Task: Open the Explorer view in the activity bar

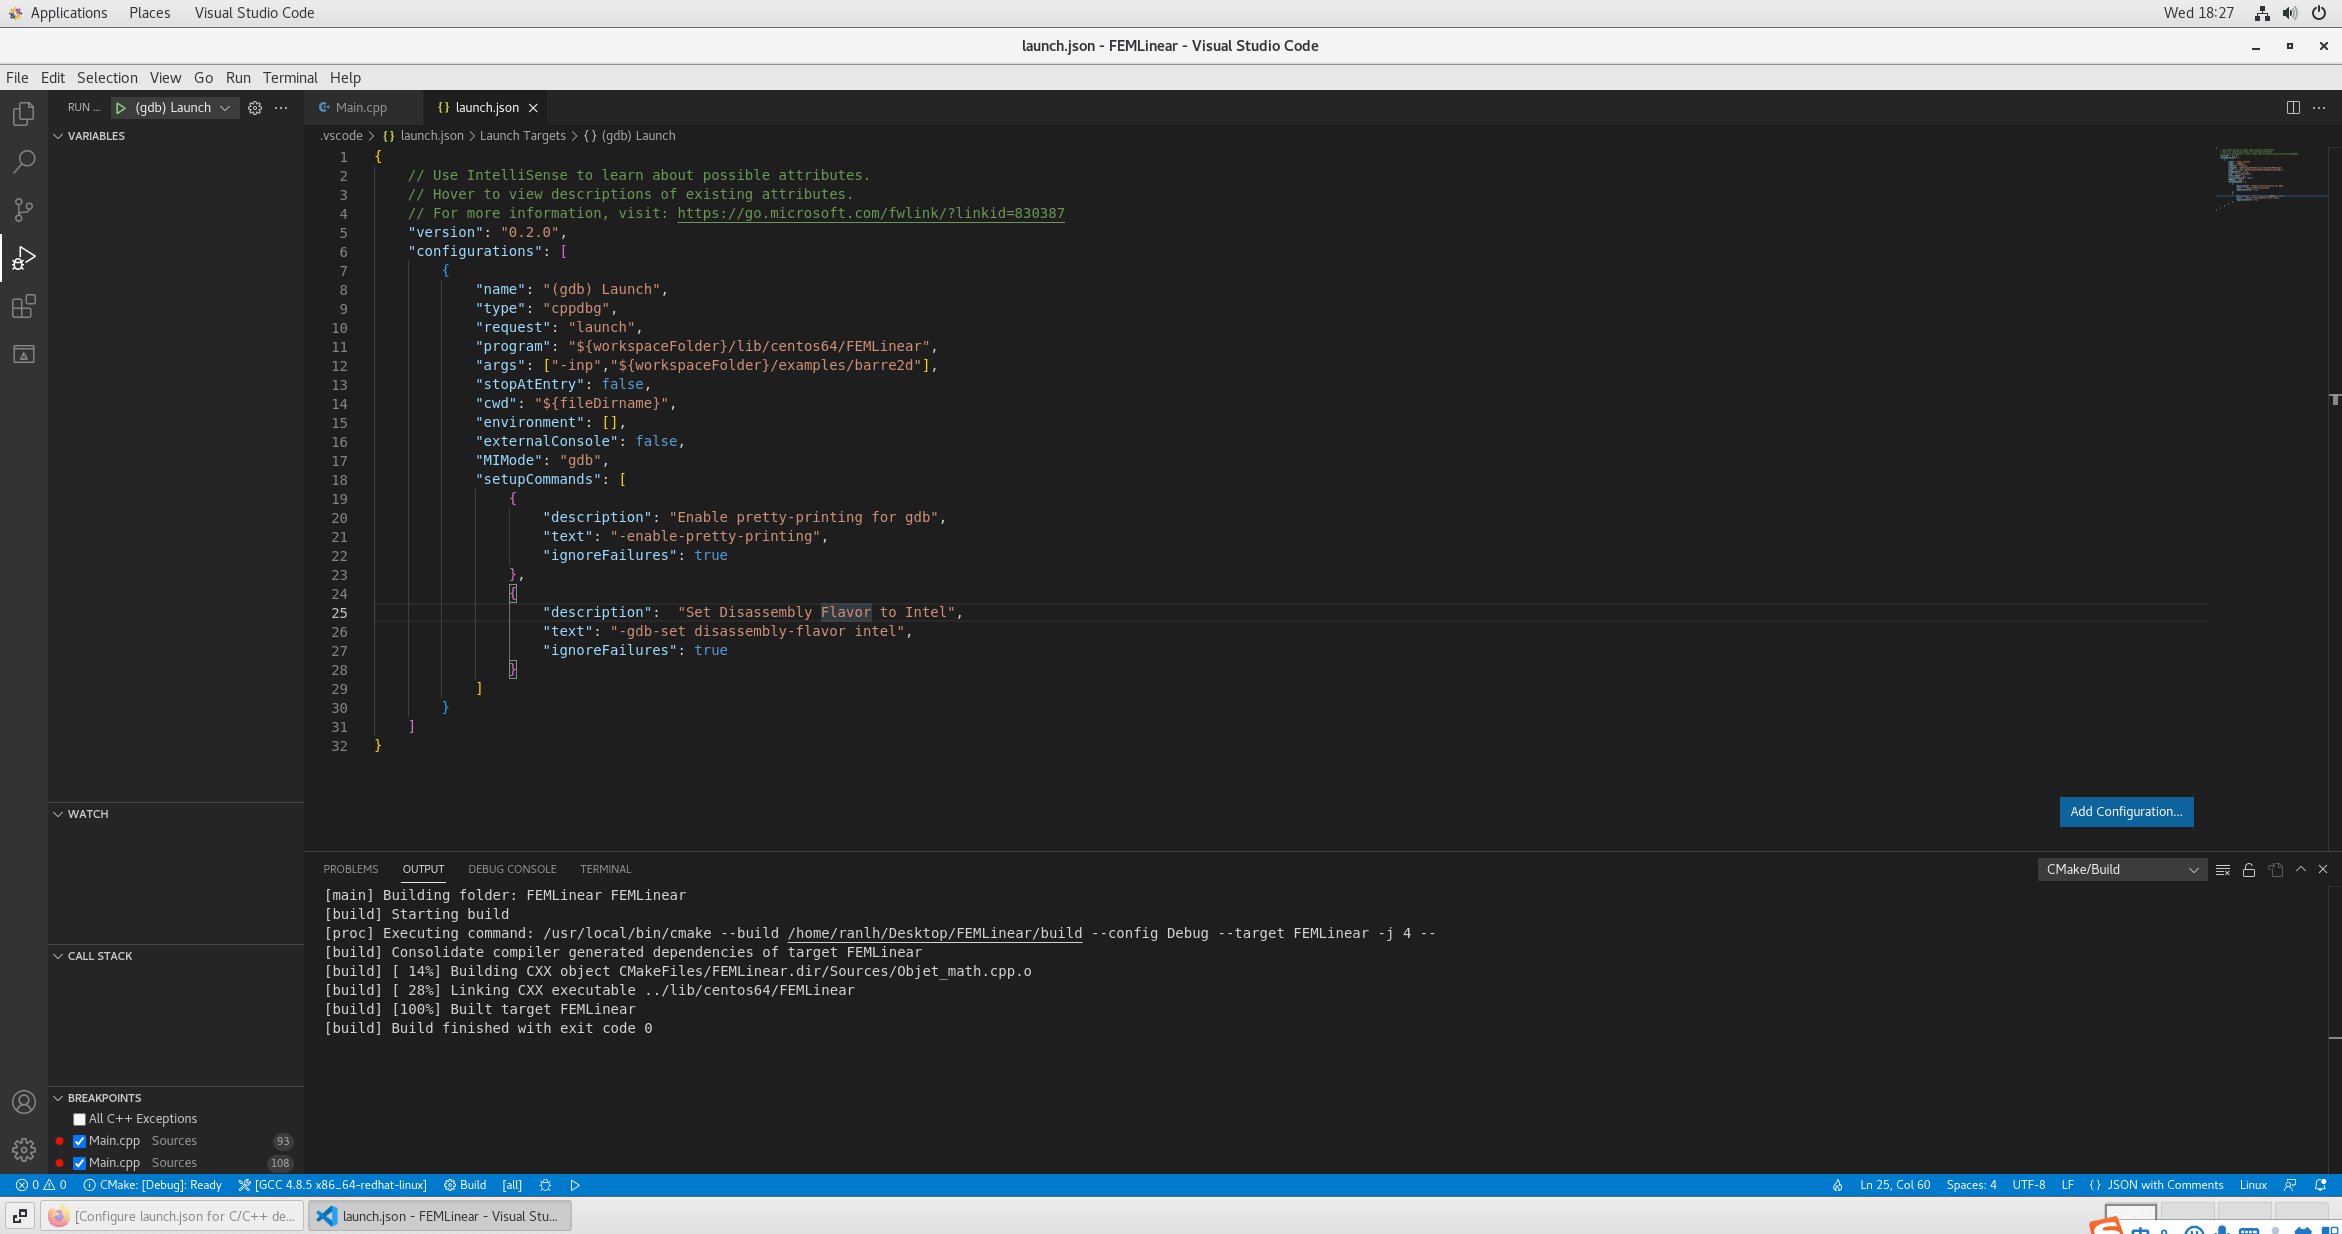Action: 24,114
